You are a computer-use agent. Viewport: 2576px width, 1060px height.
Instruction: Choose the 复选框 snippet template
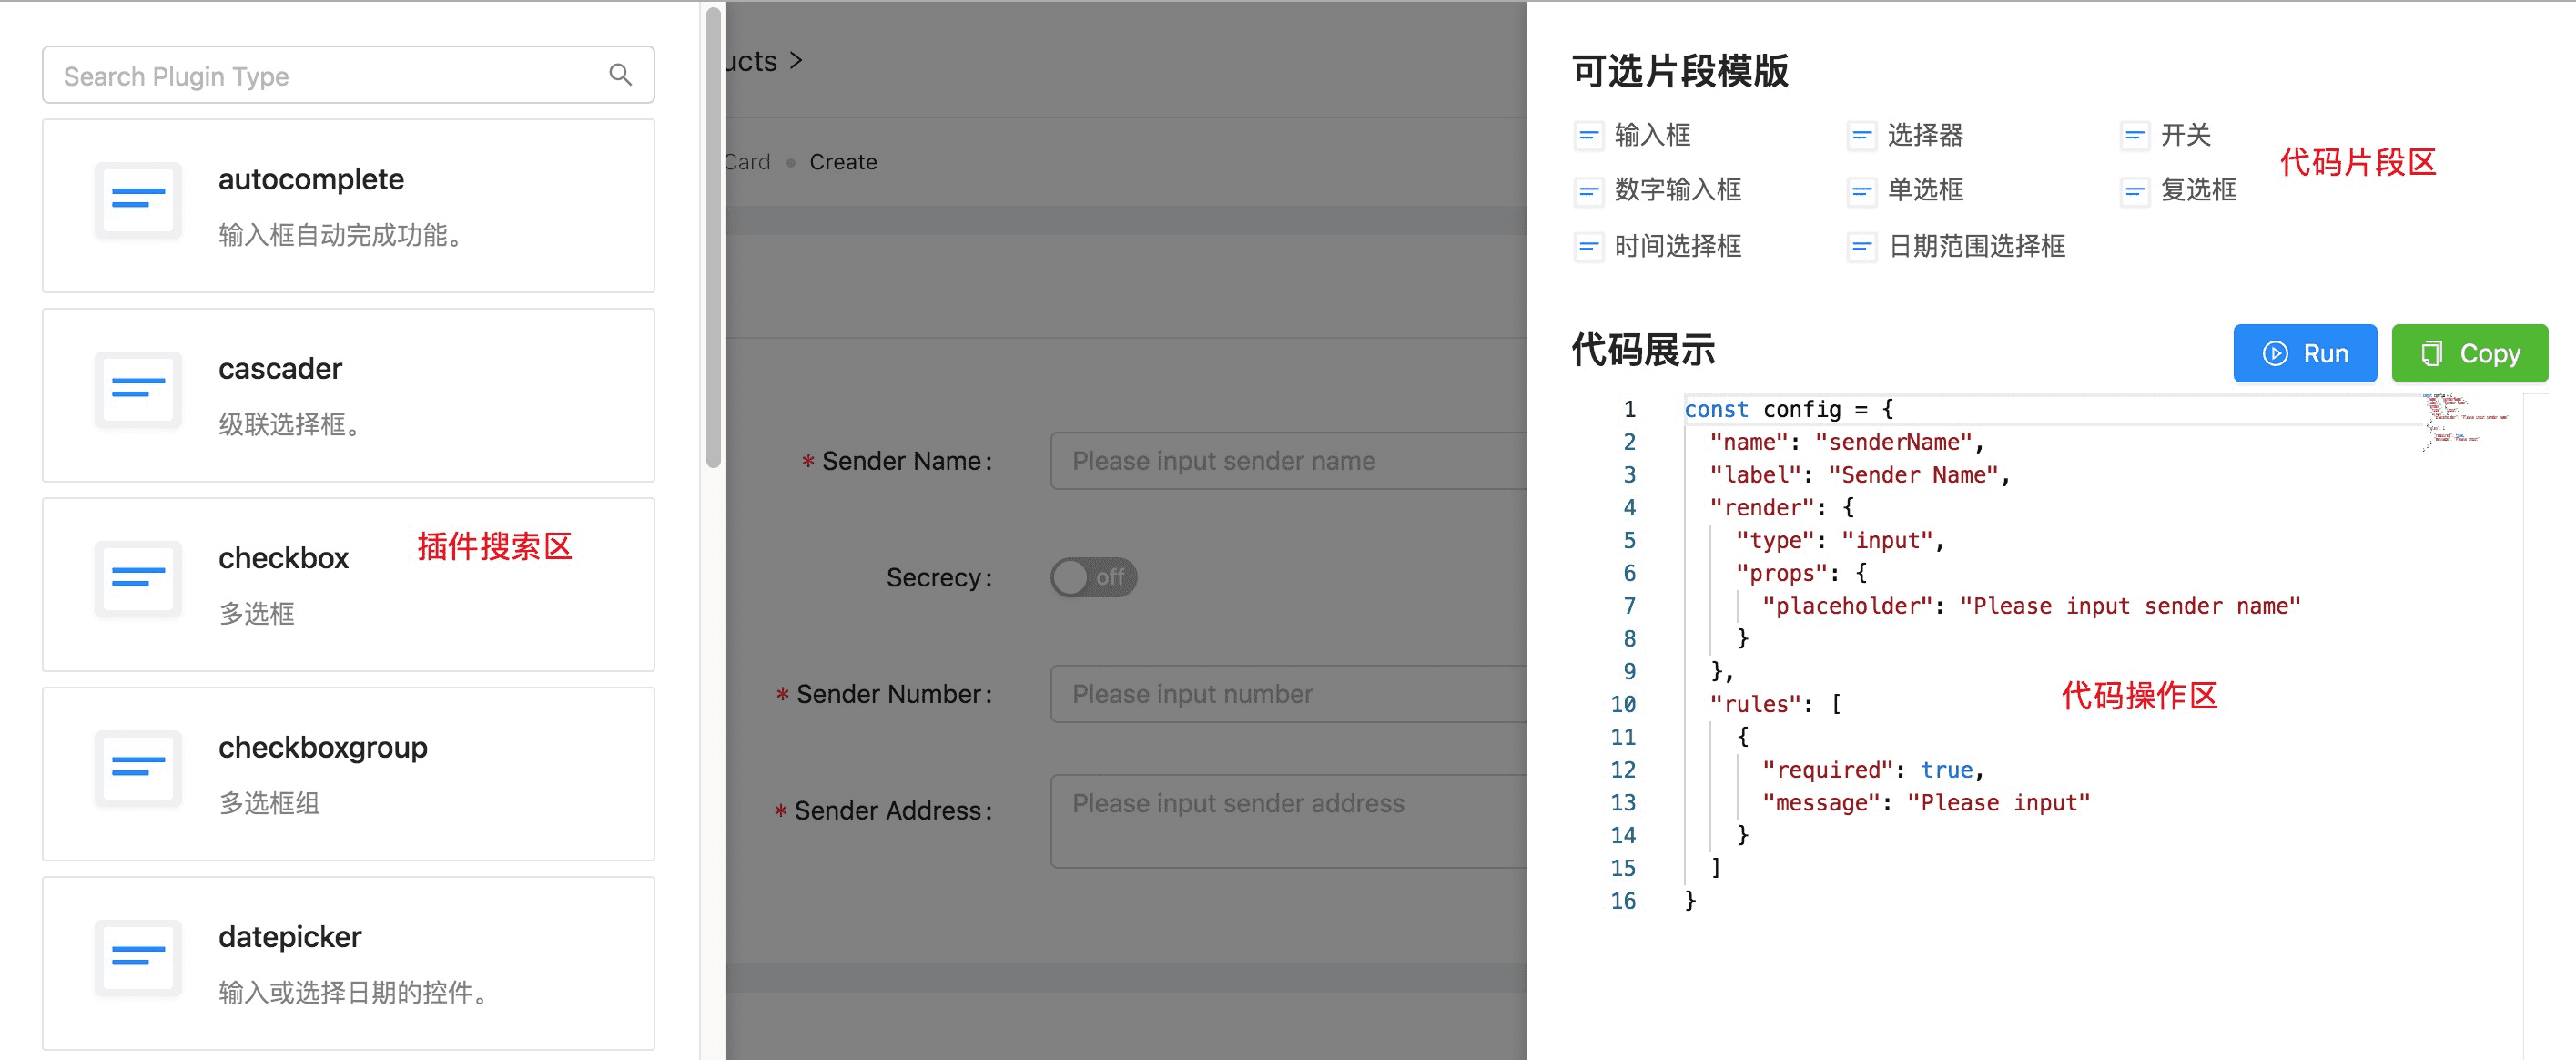pos(2197,190)
